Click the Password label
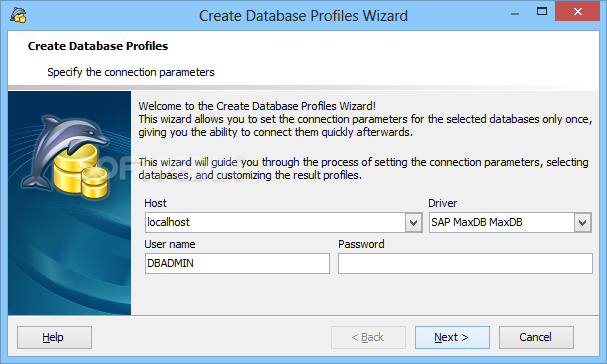 coord(361,244)
